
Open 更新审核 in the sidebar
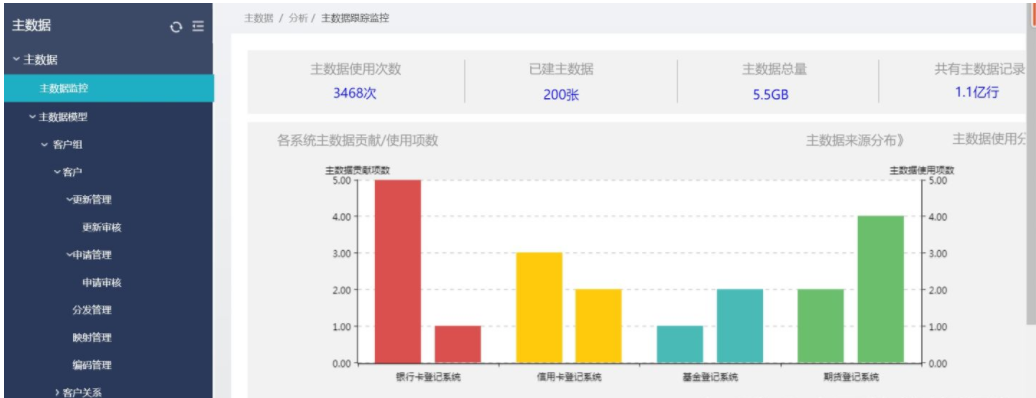(102, 227)
